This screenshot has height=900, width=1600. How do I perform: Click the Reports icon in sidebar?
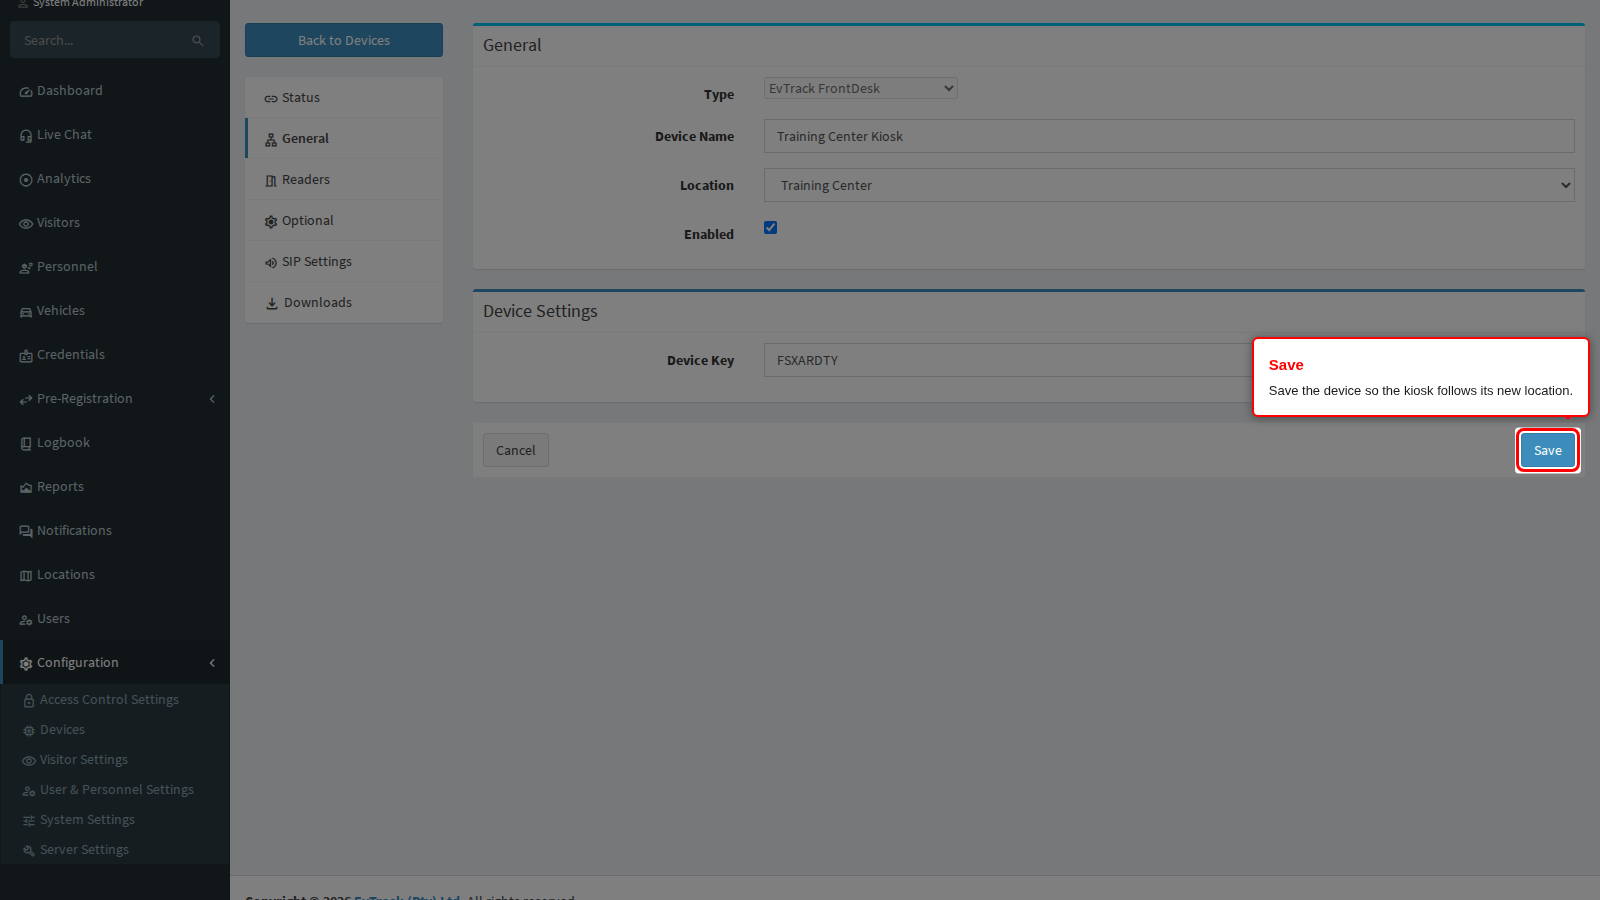[x=26, y=487]
